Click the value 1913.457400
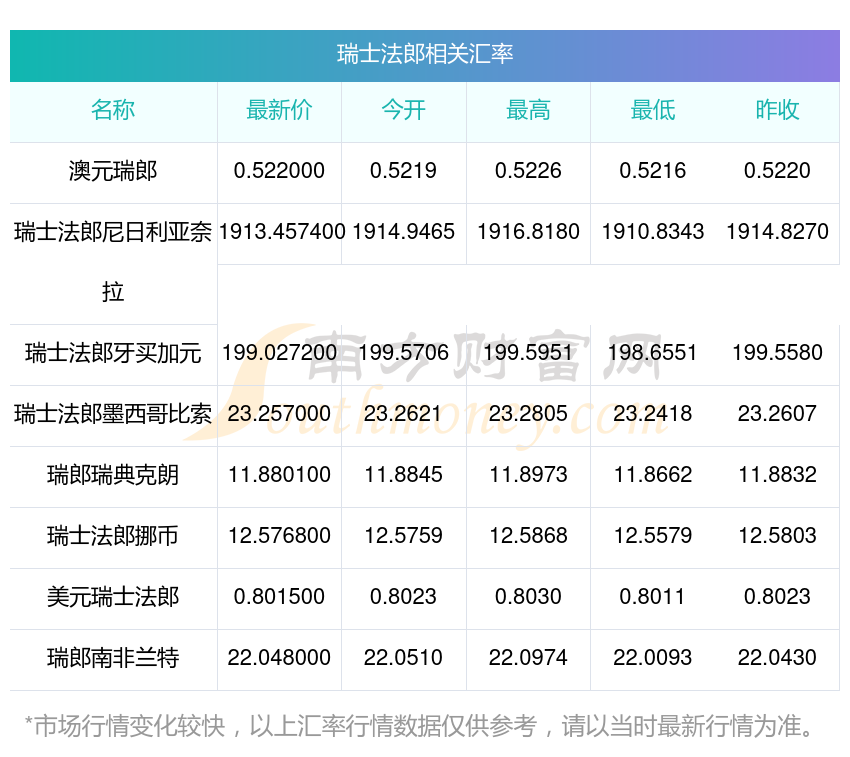 [x=282, y=232]
